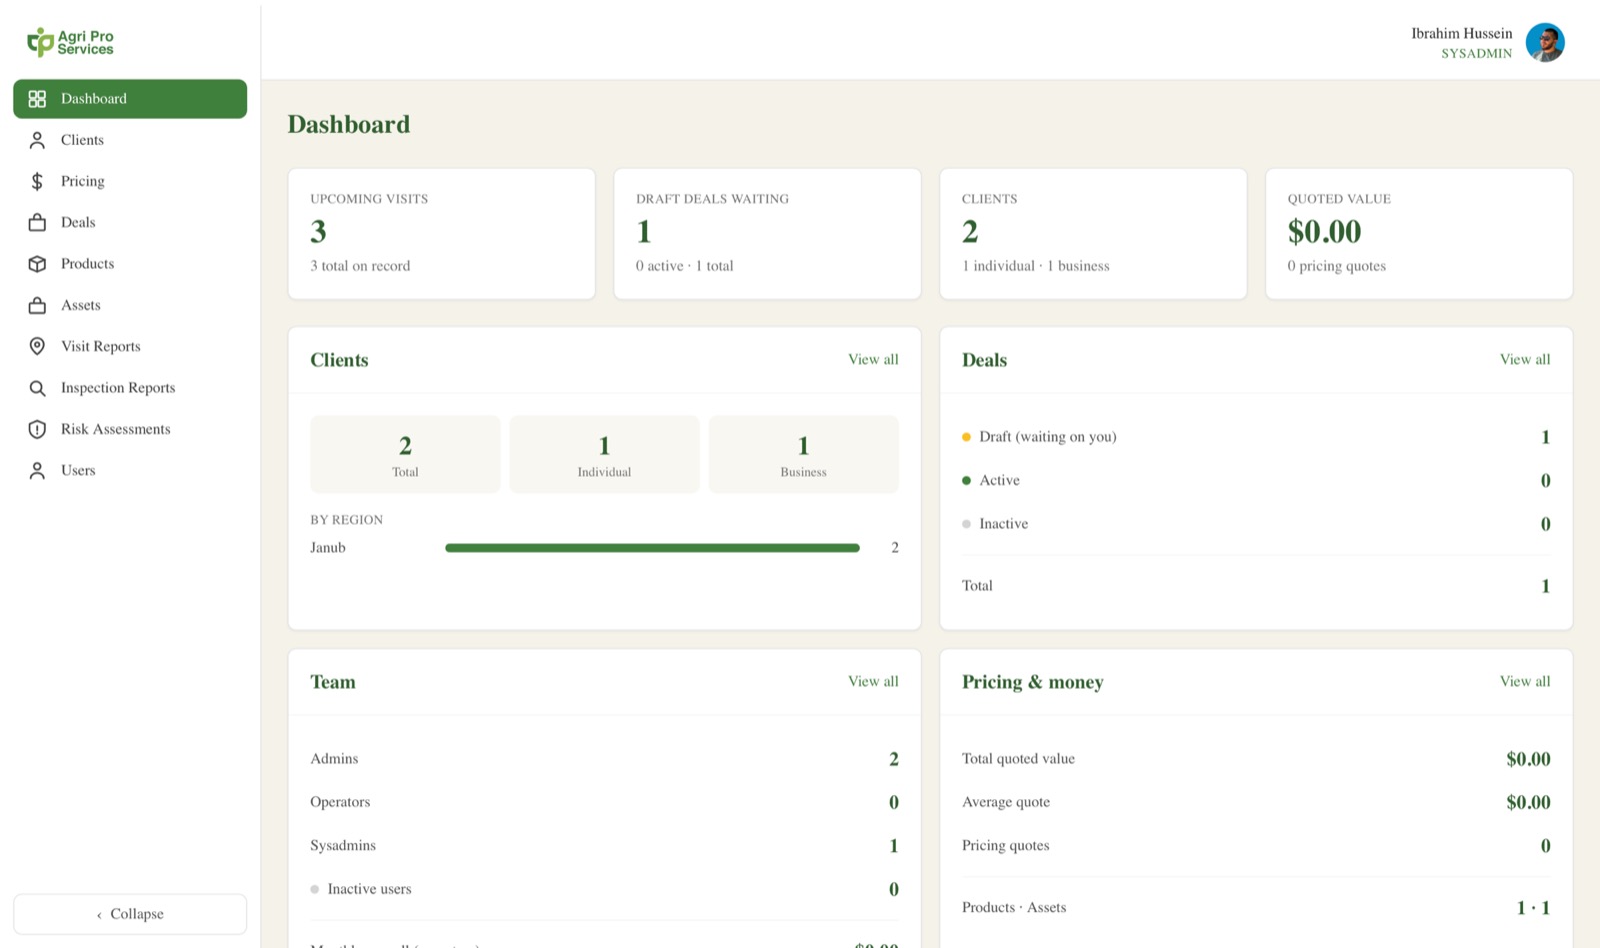1600x948 pixels.
Task: Click the 'Draft (waiting on you)' row label
Action: [1048, 437]
